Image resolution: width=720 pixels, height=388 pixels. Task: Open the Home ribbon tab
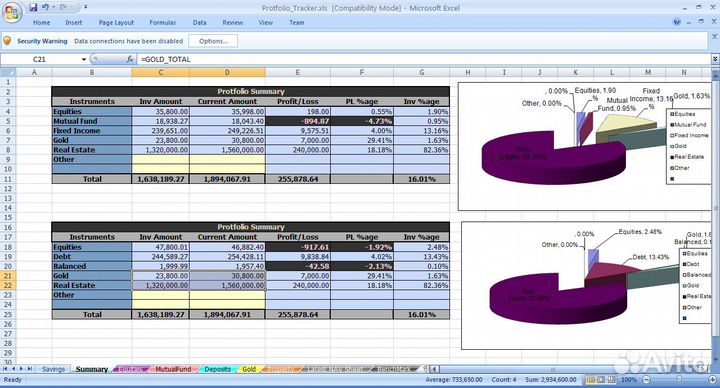coord(41,22)
